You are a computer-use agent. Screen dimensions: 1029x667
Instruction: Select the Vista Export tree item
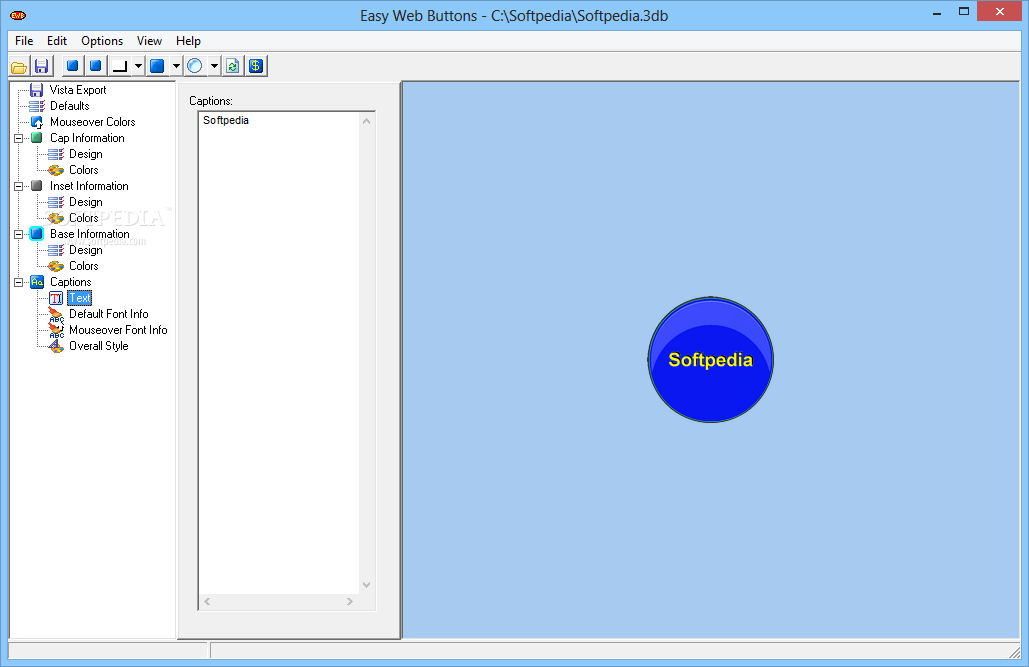[x=78, y=90]
